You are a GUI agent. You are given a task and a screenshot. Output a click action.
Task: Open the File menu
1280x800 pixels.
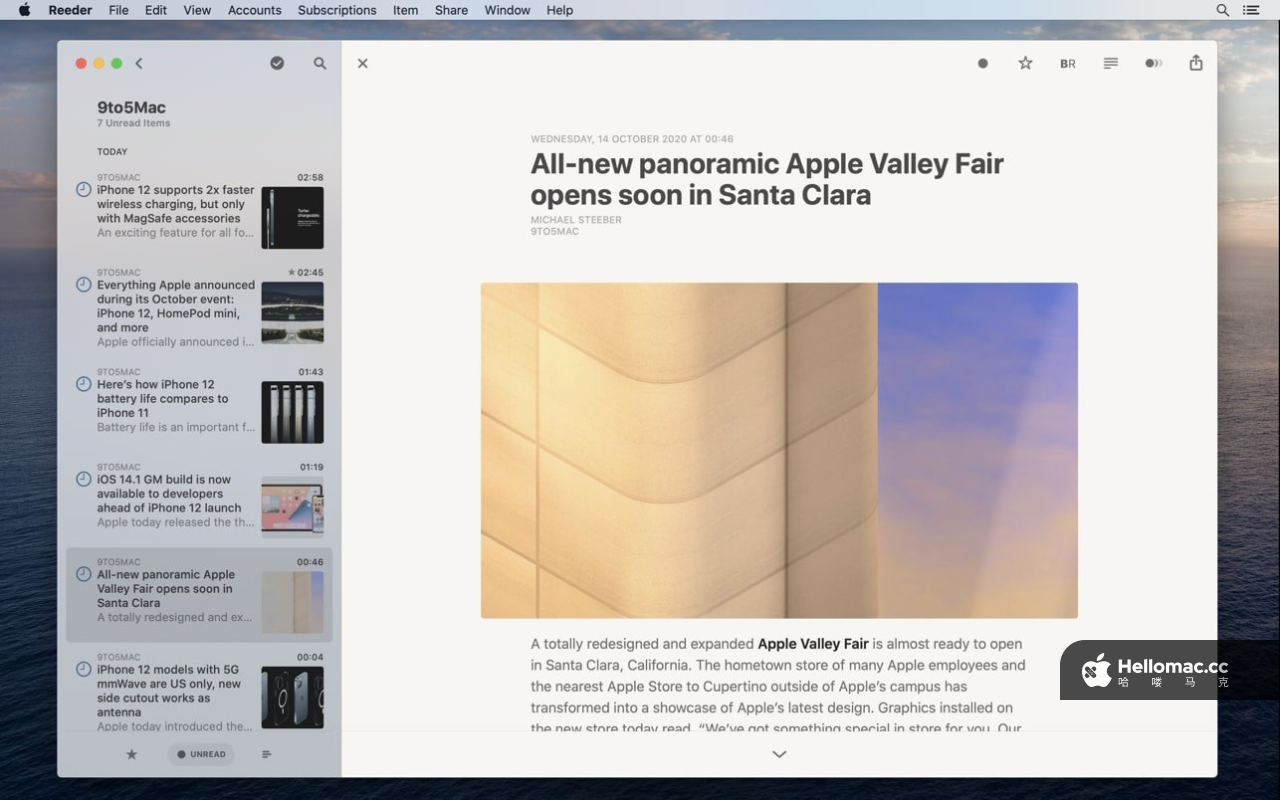[118, 10]
